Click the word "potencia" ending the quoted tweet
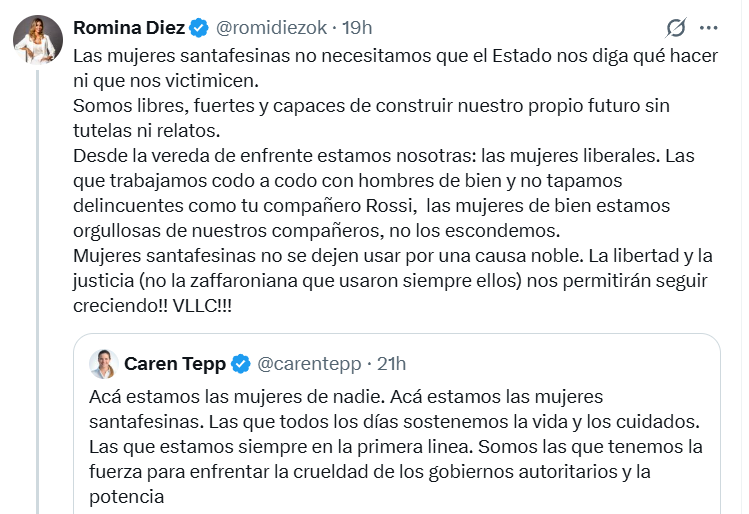Image resolution: width=749 pixels, height=514 pixels. 124,496
